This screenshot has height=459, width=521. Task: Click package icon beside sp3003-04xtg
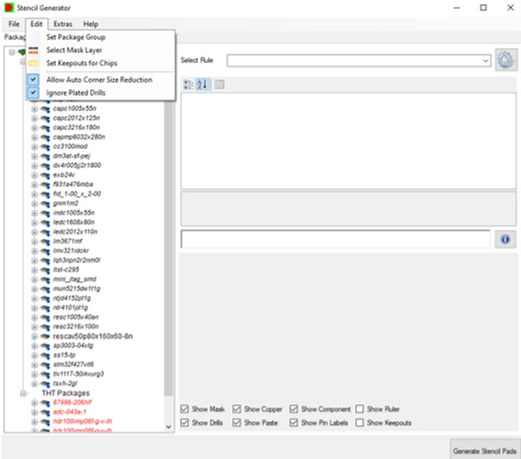(x=45, y=346)
